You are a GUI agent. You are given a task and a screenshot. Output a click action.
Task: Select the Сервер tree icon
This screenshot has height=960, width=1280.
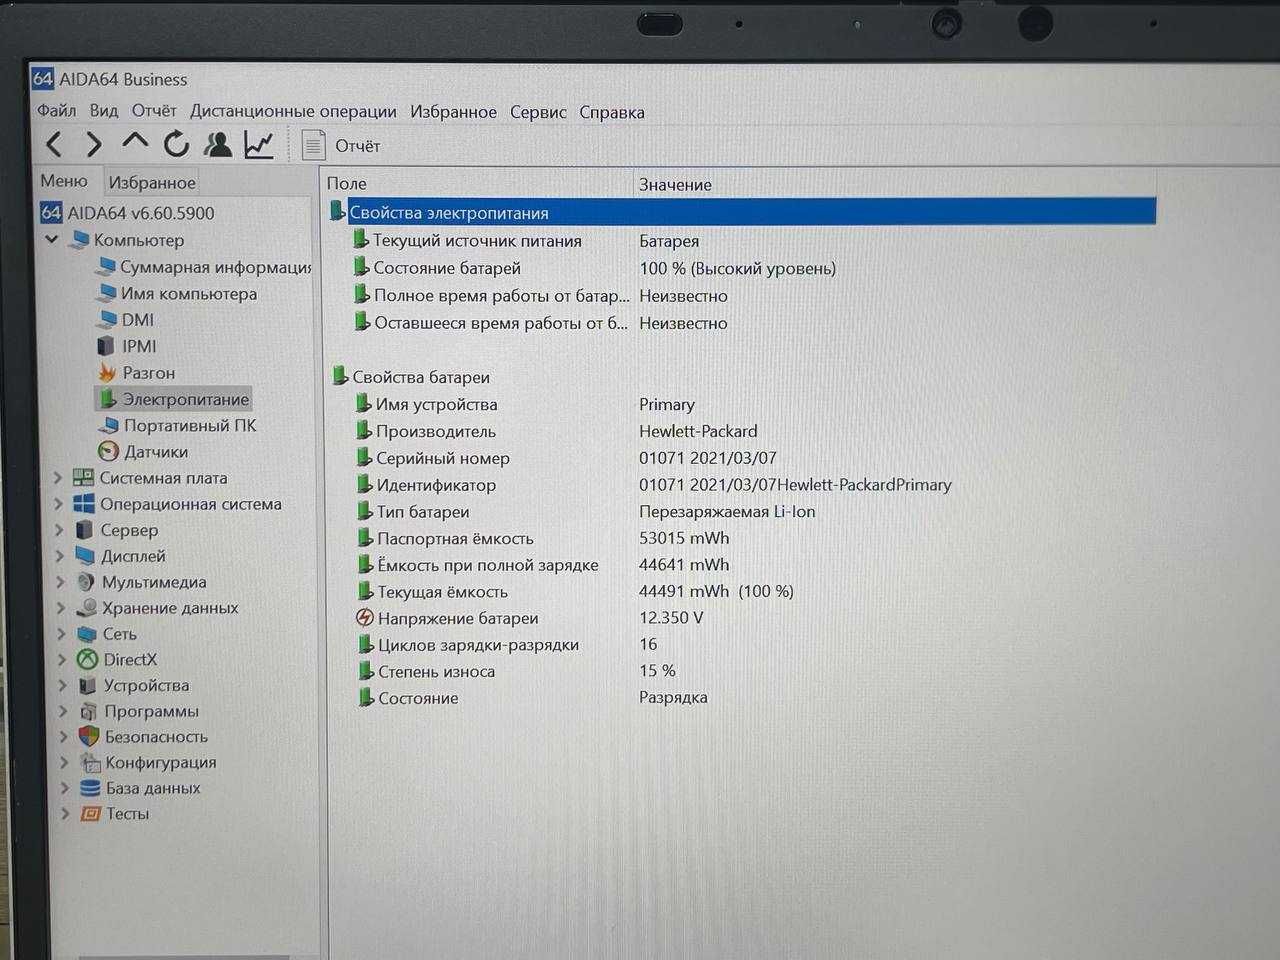coord(85,530)
